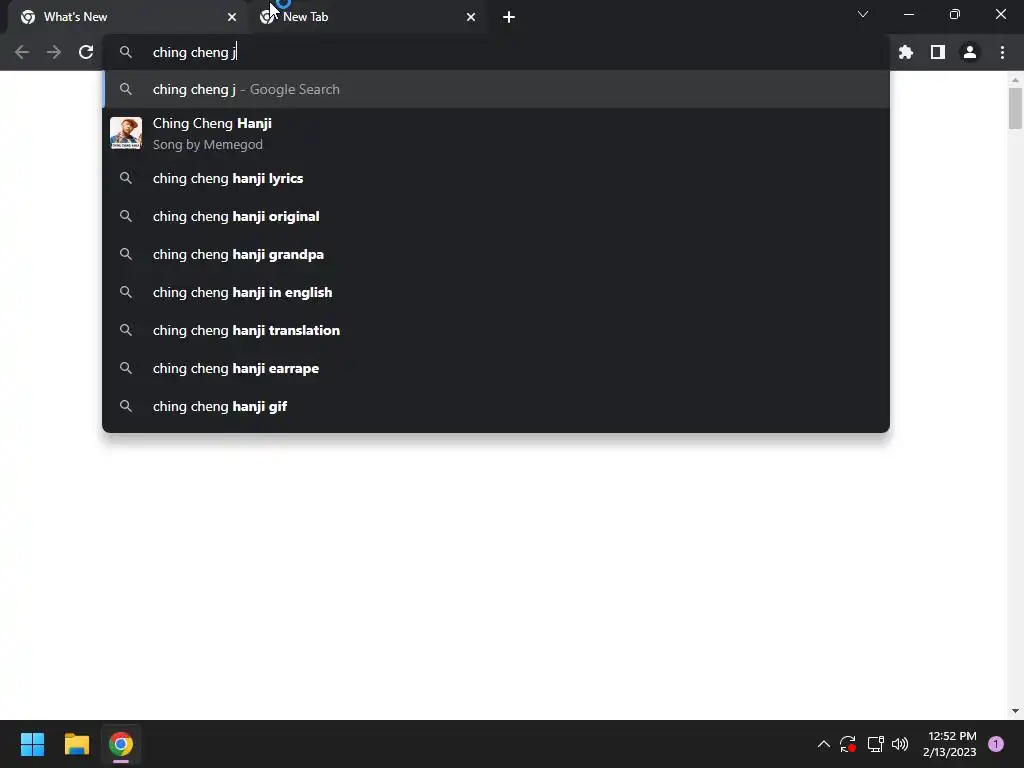Click the browser reload button
This screenshot has height=768, width=1024.
[86, 52]
